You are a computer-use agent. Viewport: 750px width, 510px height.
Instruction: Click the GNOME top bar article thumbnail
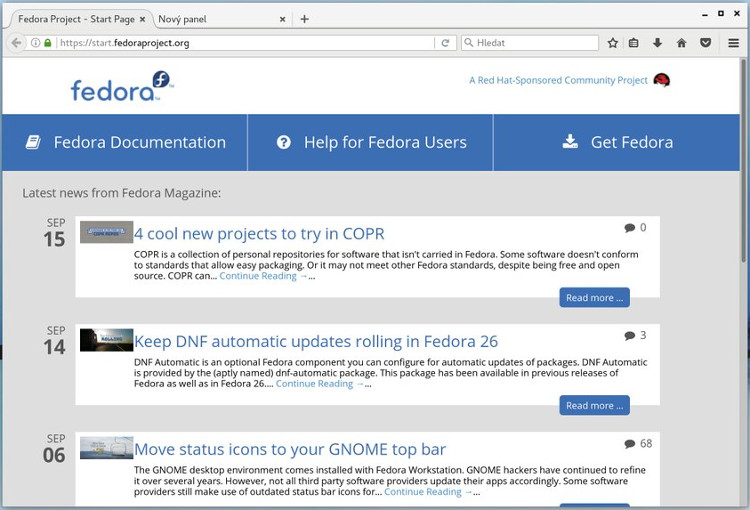tap(106, 448)
